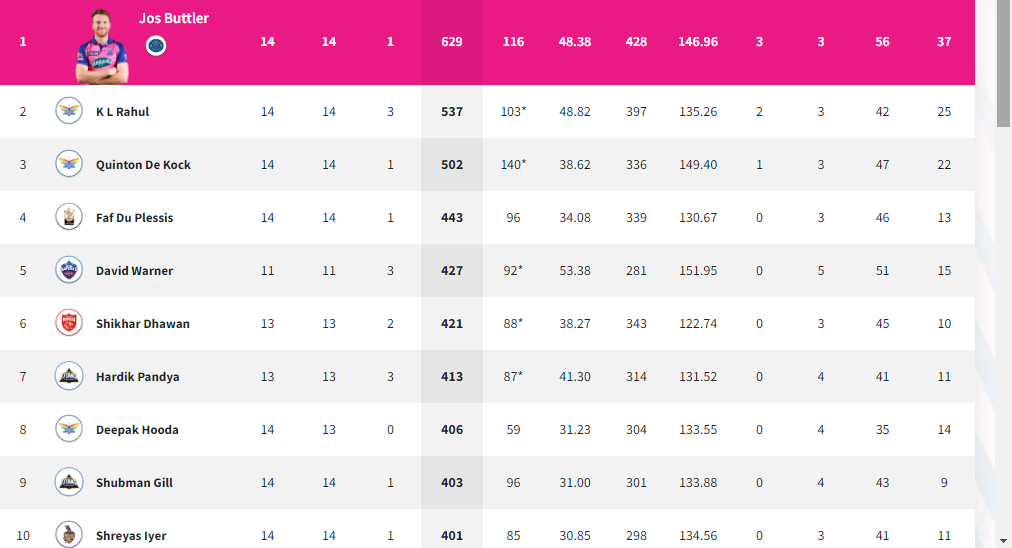Click Shikhar Dhawan's Punjab Kings logo

tap(69, 323)
